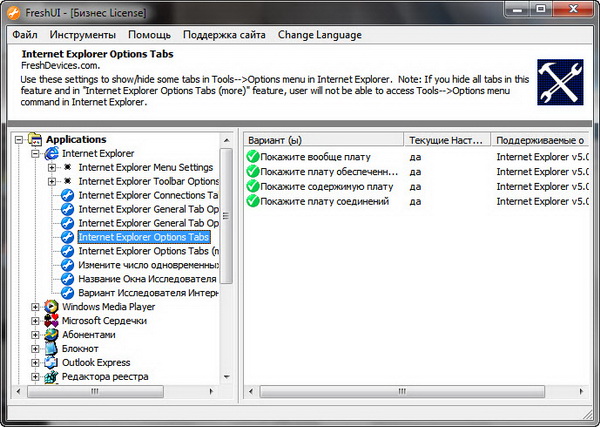
Task: Click the Outlook Express tree icon
Action: tap(52, 363)
